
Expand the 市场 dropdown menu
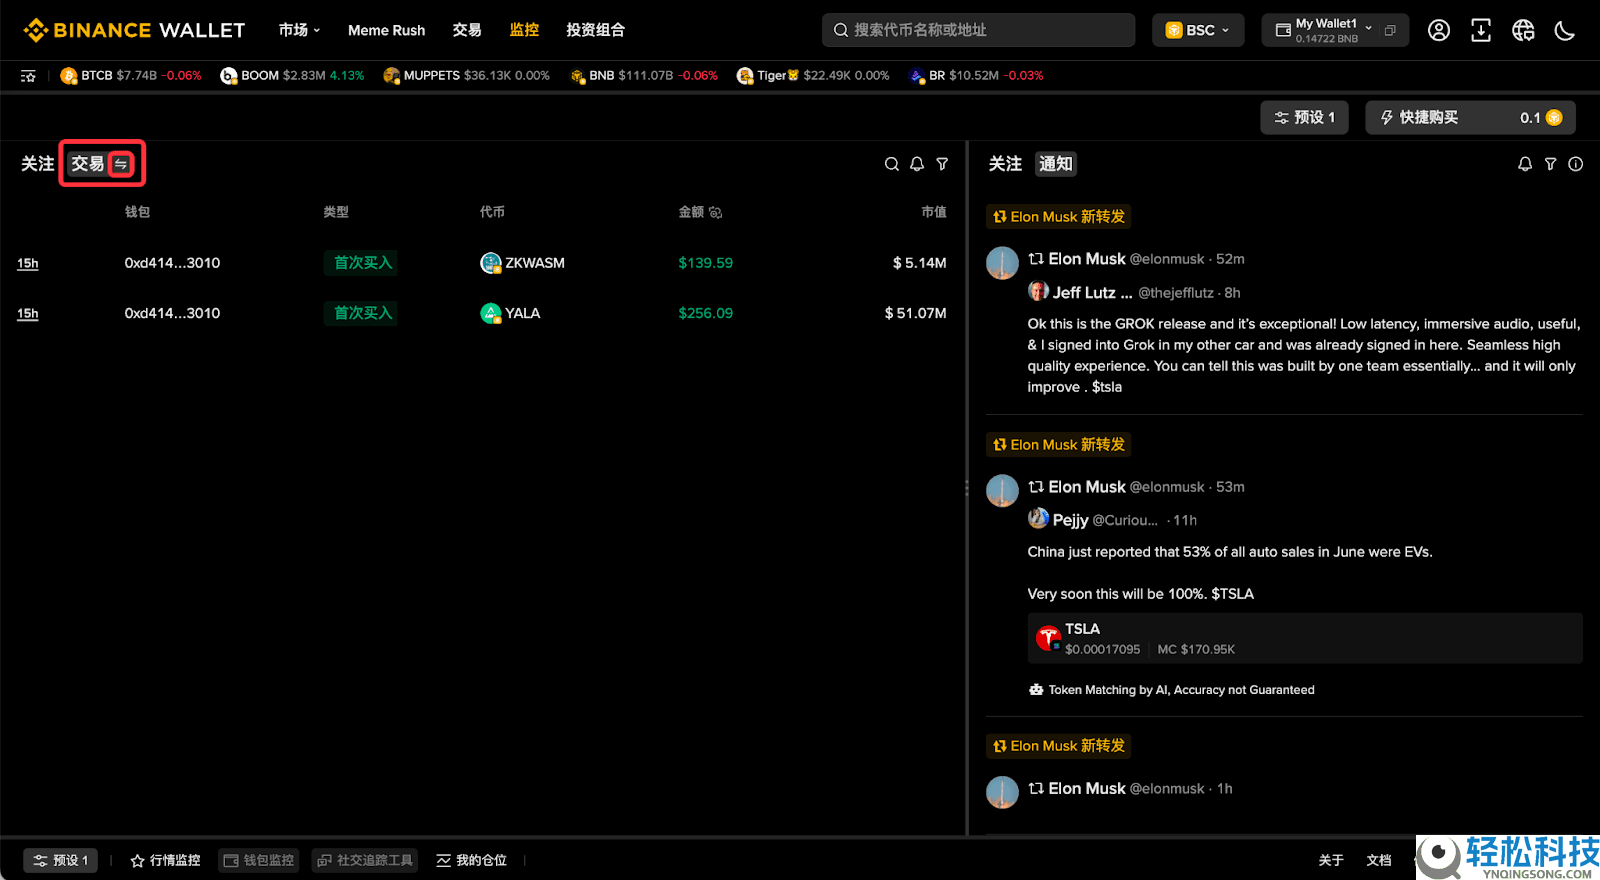click(x=299, y=30)
